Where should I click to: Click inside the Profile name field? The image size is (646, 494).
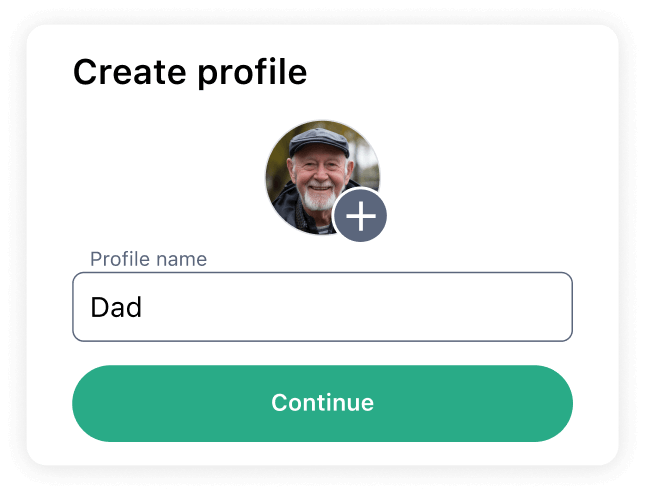click(322, 307)
